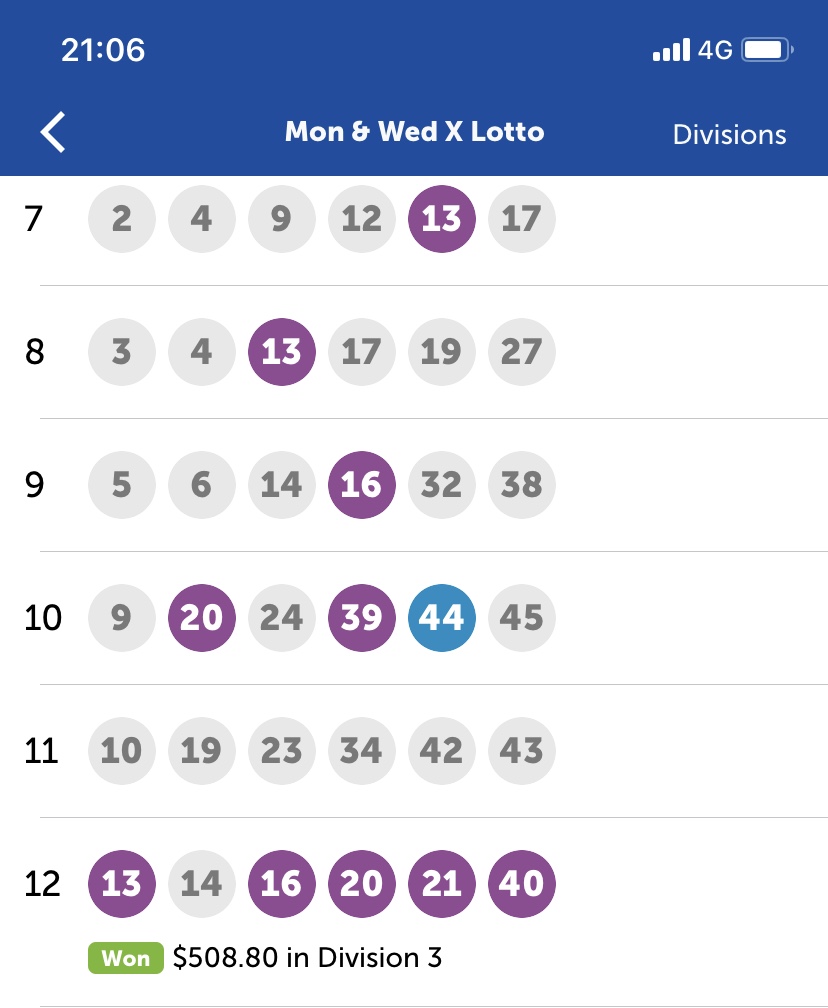The width and height of the screenshot is (828, 1008).
Task: Open the Divisions link
Action: click(730, 134)
